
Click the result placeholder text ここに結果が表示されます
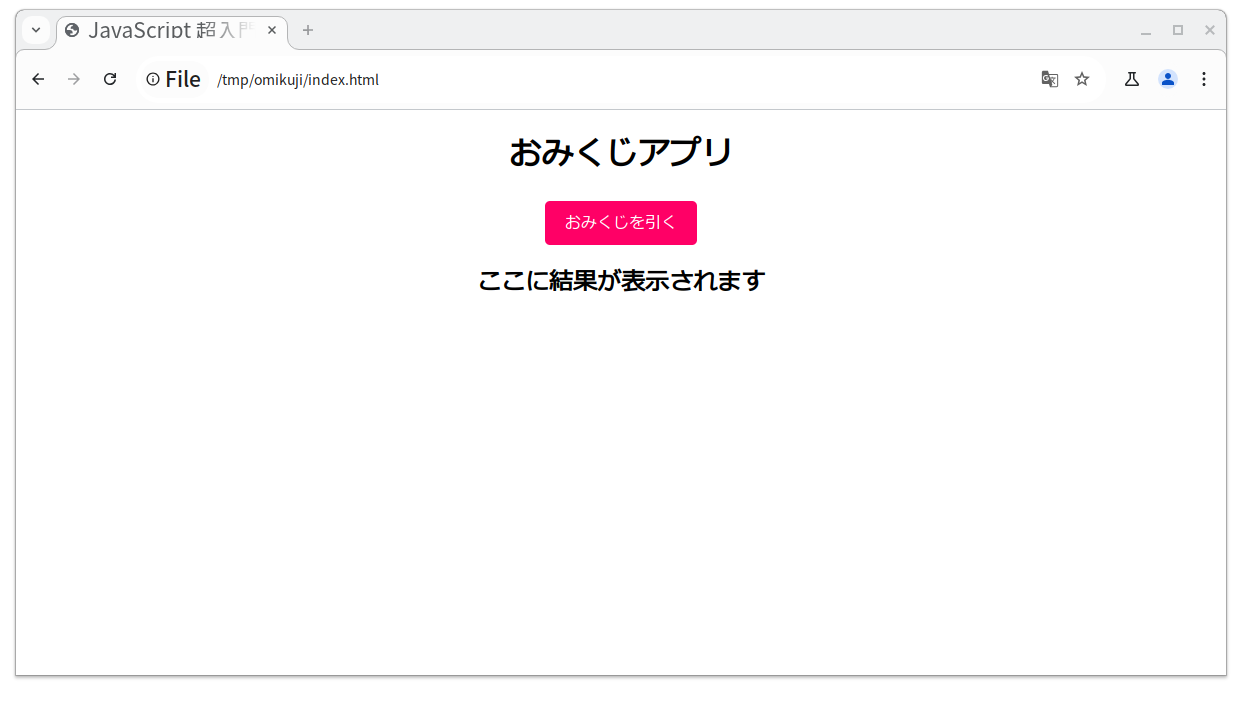point(621,280)
